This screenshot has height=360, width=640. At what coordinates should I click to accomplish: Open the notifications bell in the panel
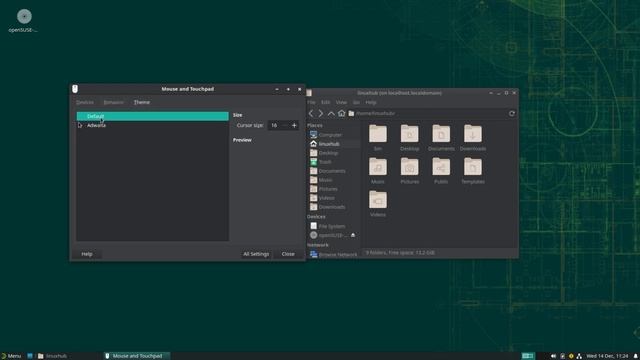(636, 356)
